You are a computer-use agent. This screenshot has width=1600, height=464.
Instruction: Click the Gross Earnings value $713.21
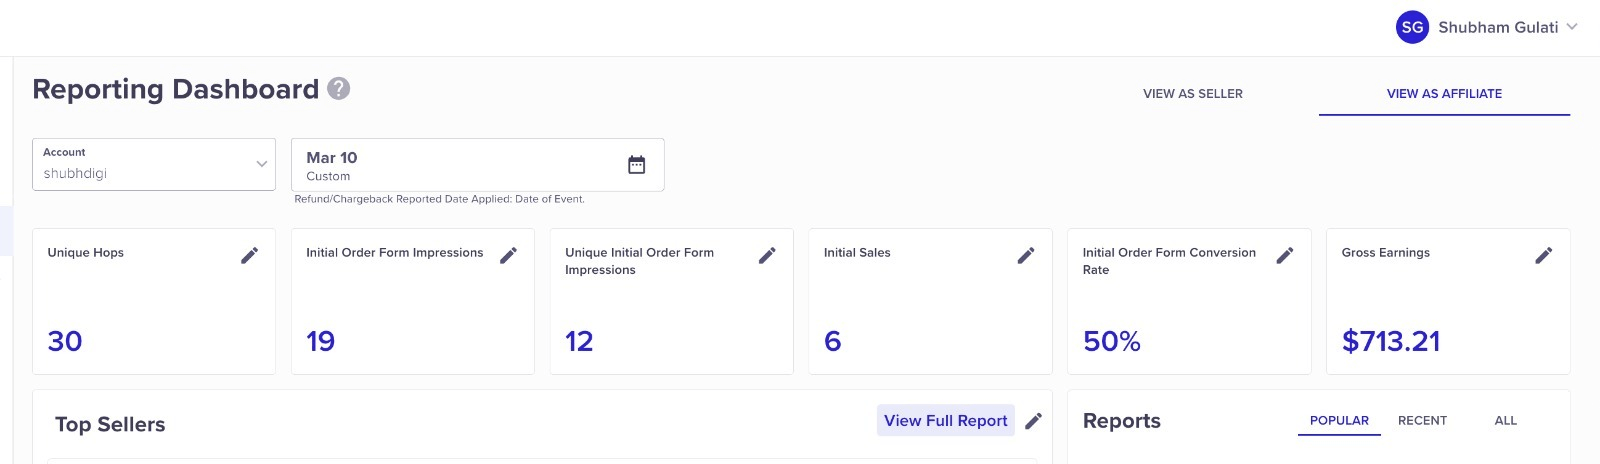(1391, 342)
